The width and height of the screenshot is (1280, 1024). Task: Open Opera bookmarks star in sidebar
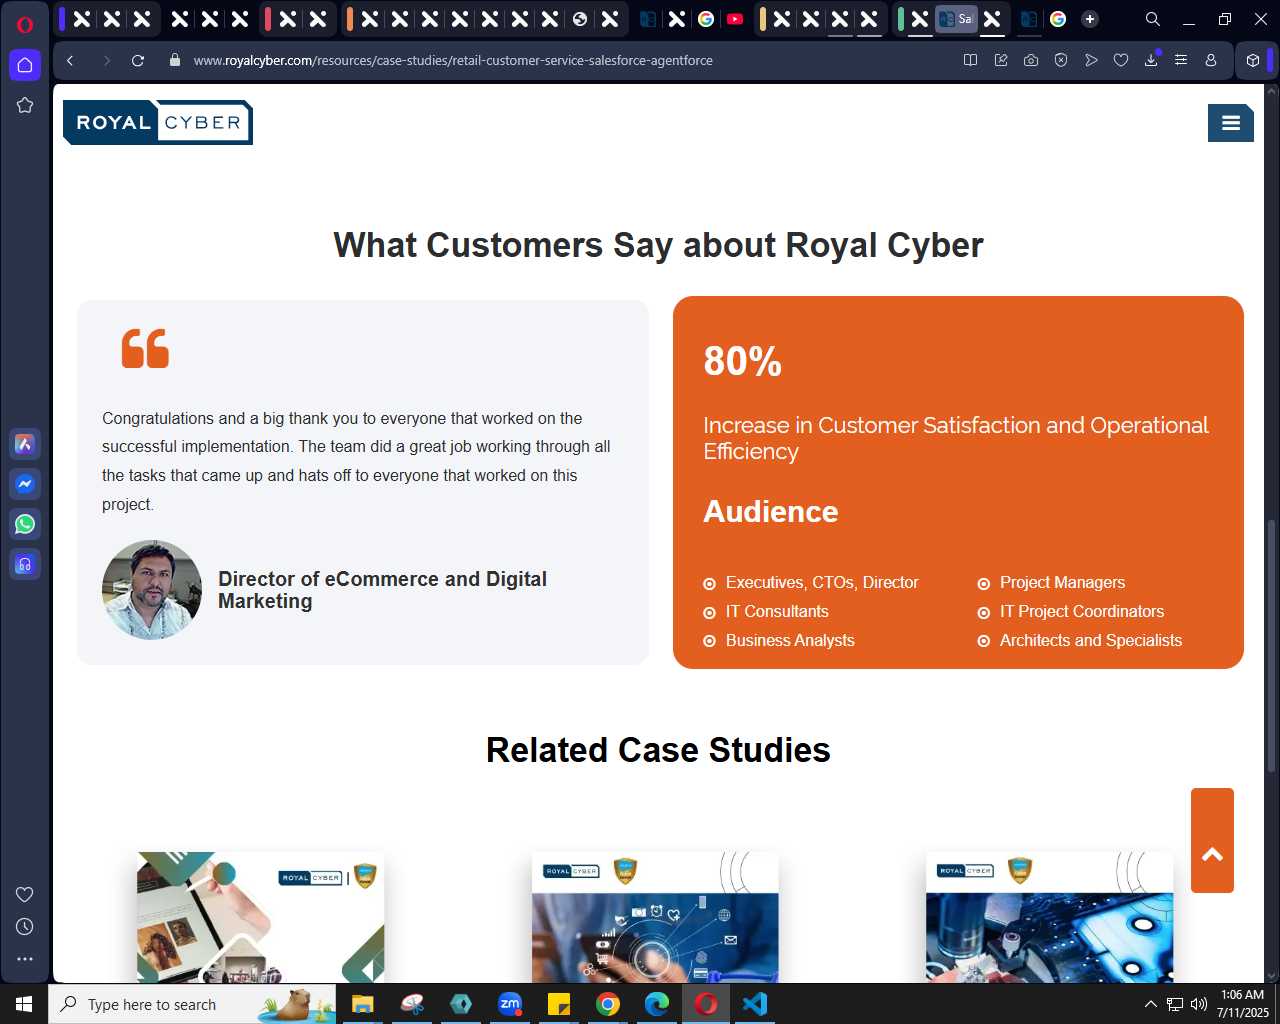click(x=25, y=105)
